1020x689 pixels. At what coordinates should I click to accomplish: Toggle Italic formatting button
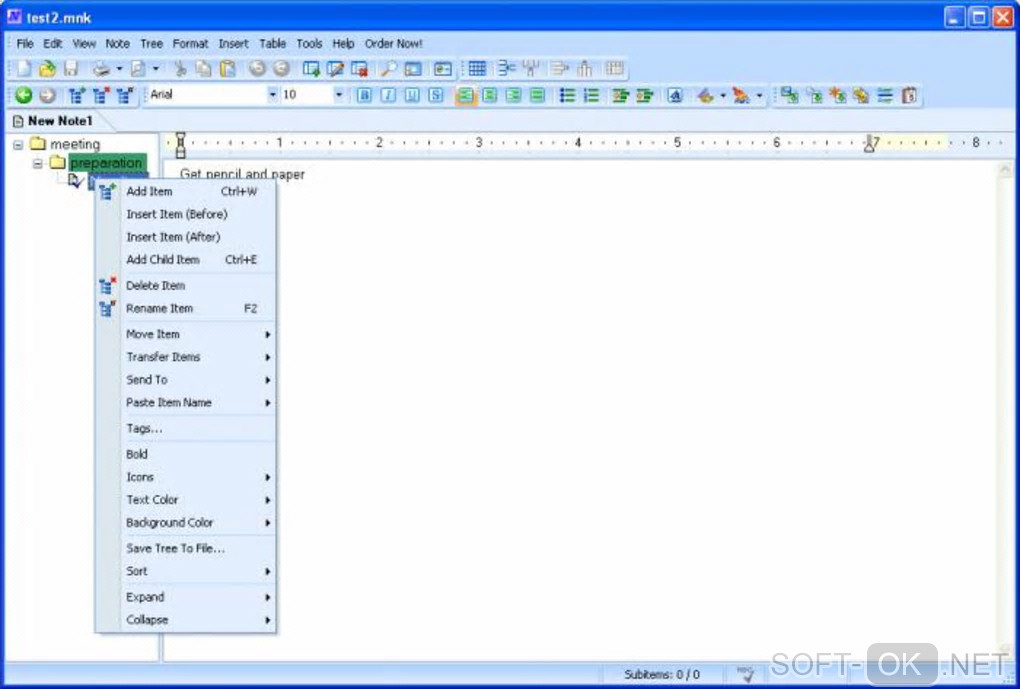(x=388, y=95)
